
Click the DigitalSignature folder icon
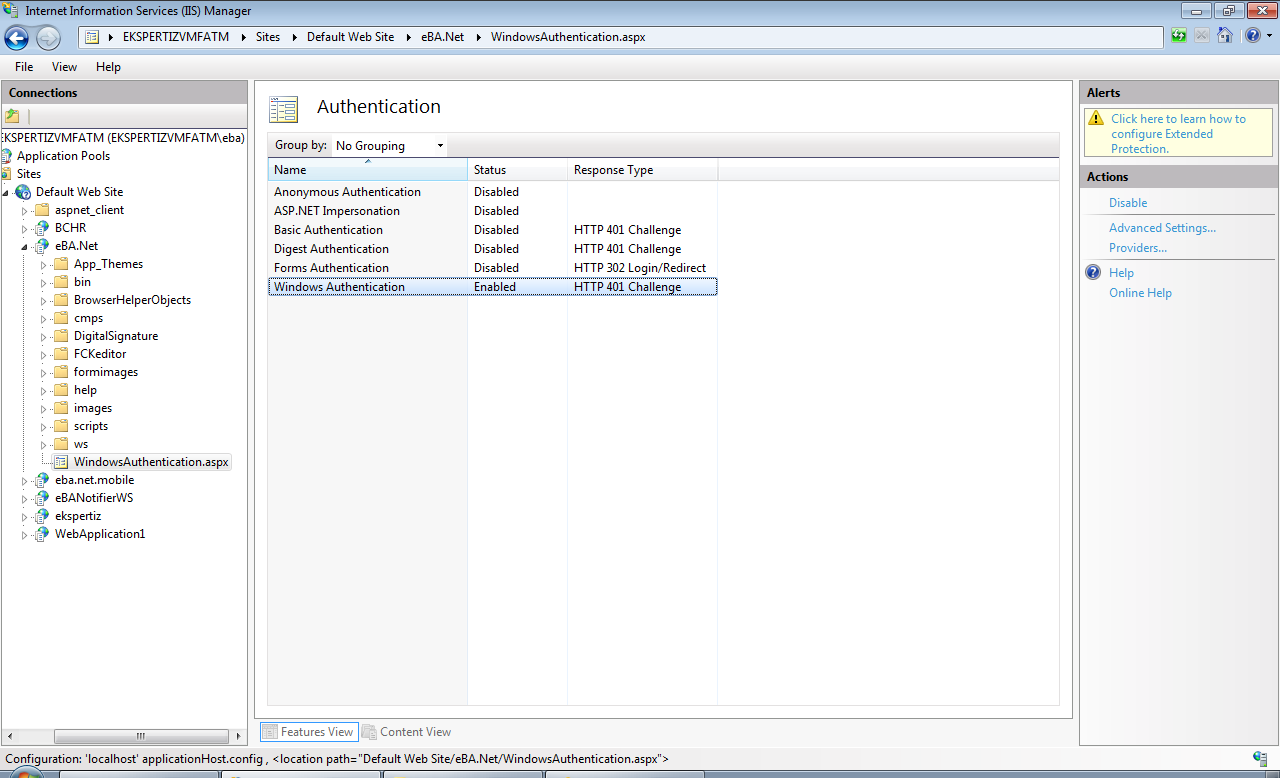[61, 336]
